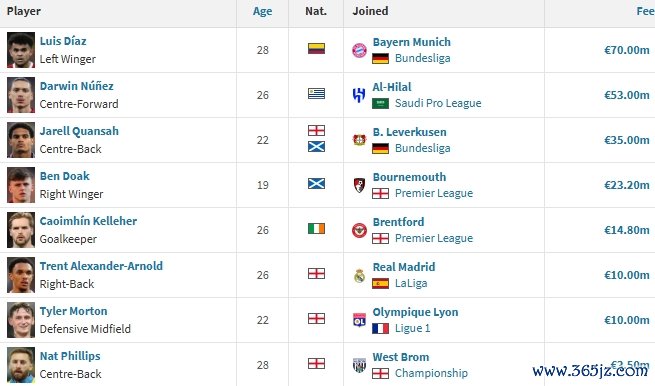
Task: Click the Real Madrid crest icon
Action: (x=359, y=275)
